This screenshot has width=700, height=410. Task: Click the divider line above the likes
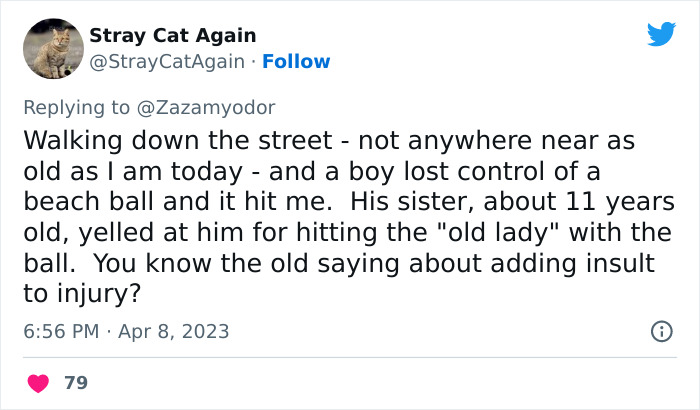tap(349, 357)
